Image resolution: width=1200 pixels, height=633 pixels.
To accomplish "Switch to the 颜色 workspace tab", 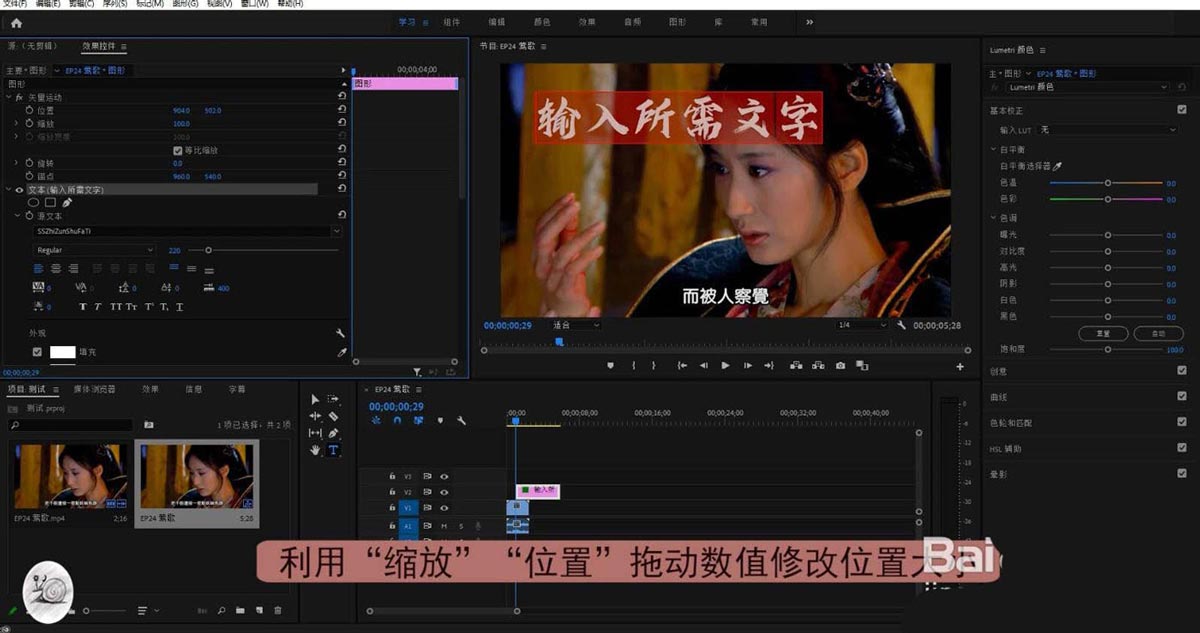I will [541, 22].
